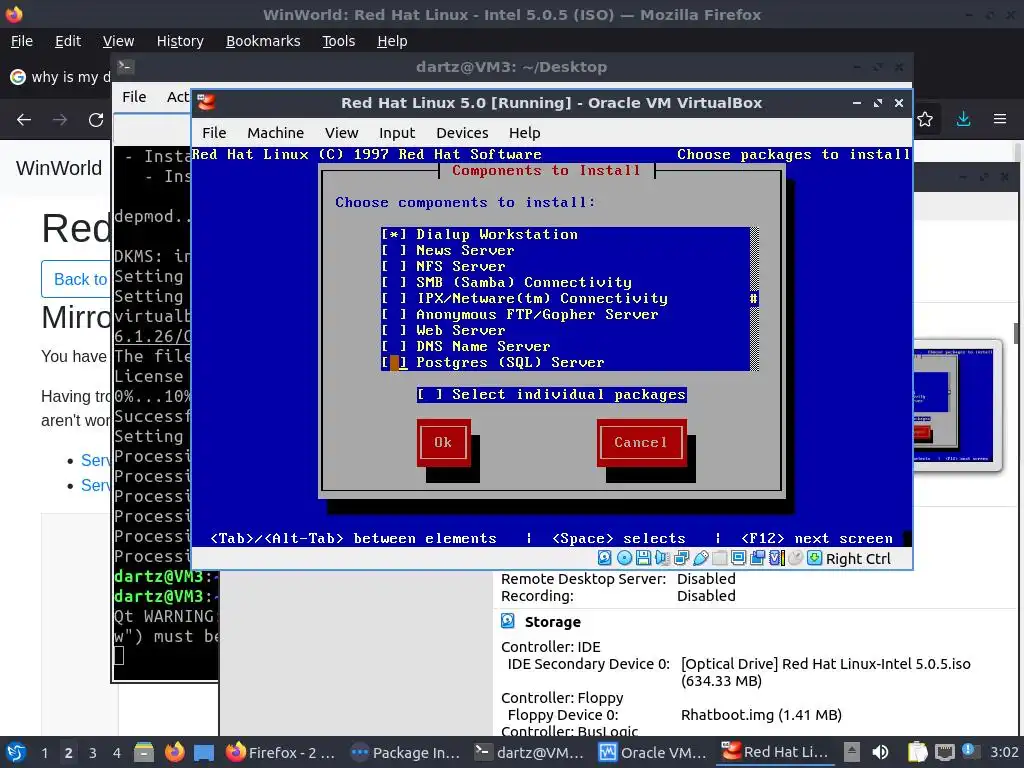Click the display settings status icon
This screenshot has width=1024, height=768.
(x=739, y=558)
